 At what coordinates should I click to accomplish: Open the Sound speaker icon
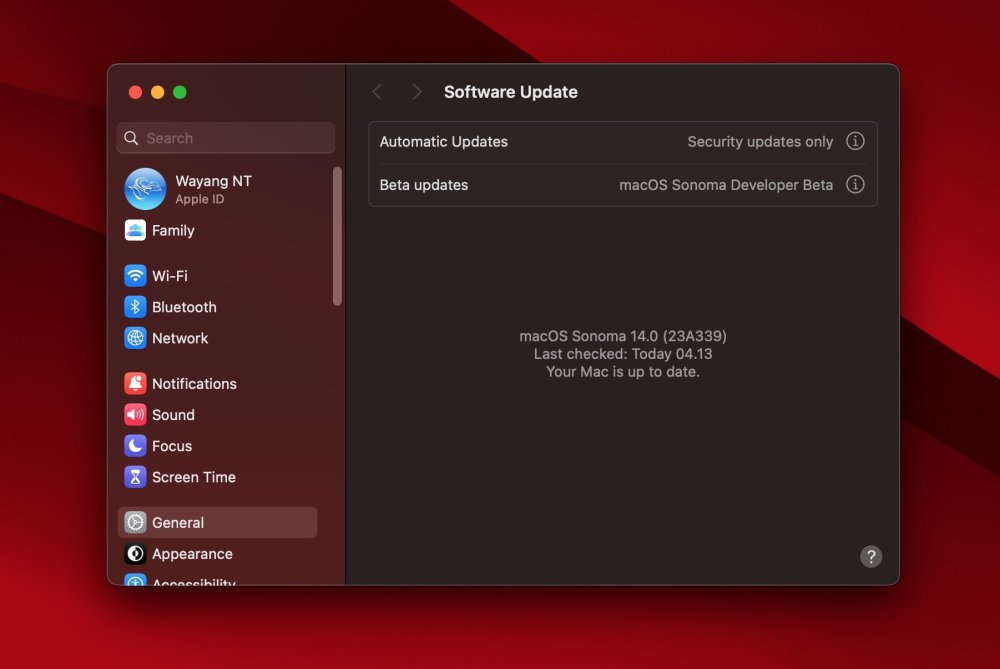135,415
